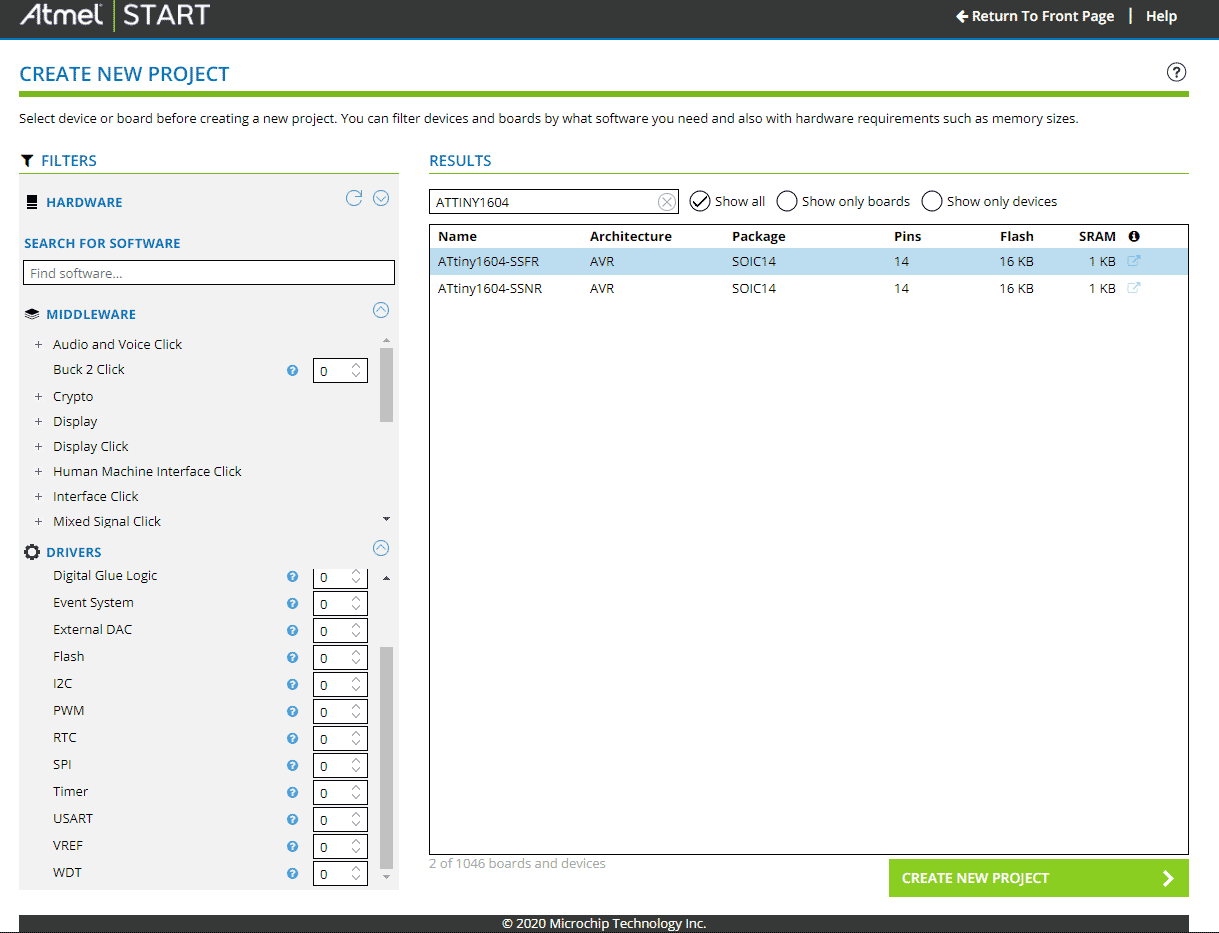This screenshot has height=933, width=1219.
Task: Collapse the Drivers section
Action: coord(381,548)
